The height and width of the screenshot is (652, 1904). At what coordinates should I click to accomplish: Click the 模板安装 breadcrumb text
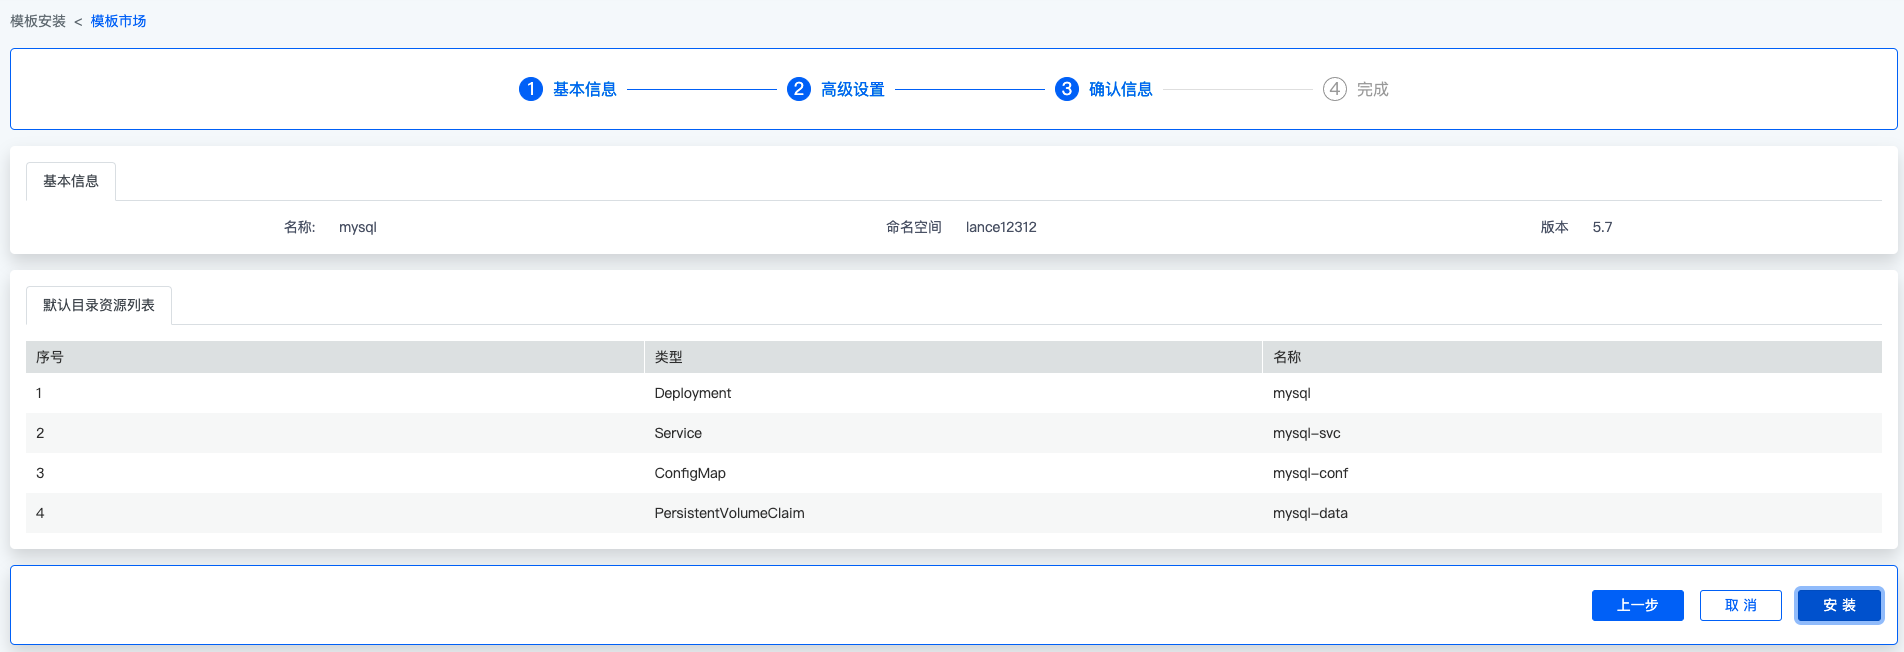point(38,21)
